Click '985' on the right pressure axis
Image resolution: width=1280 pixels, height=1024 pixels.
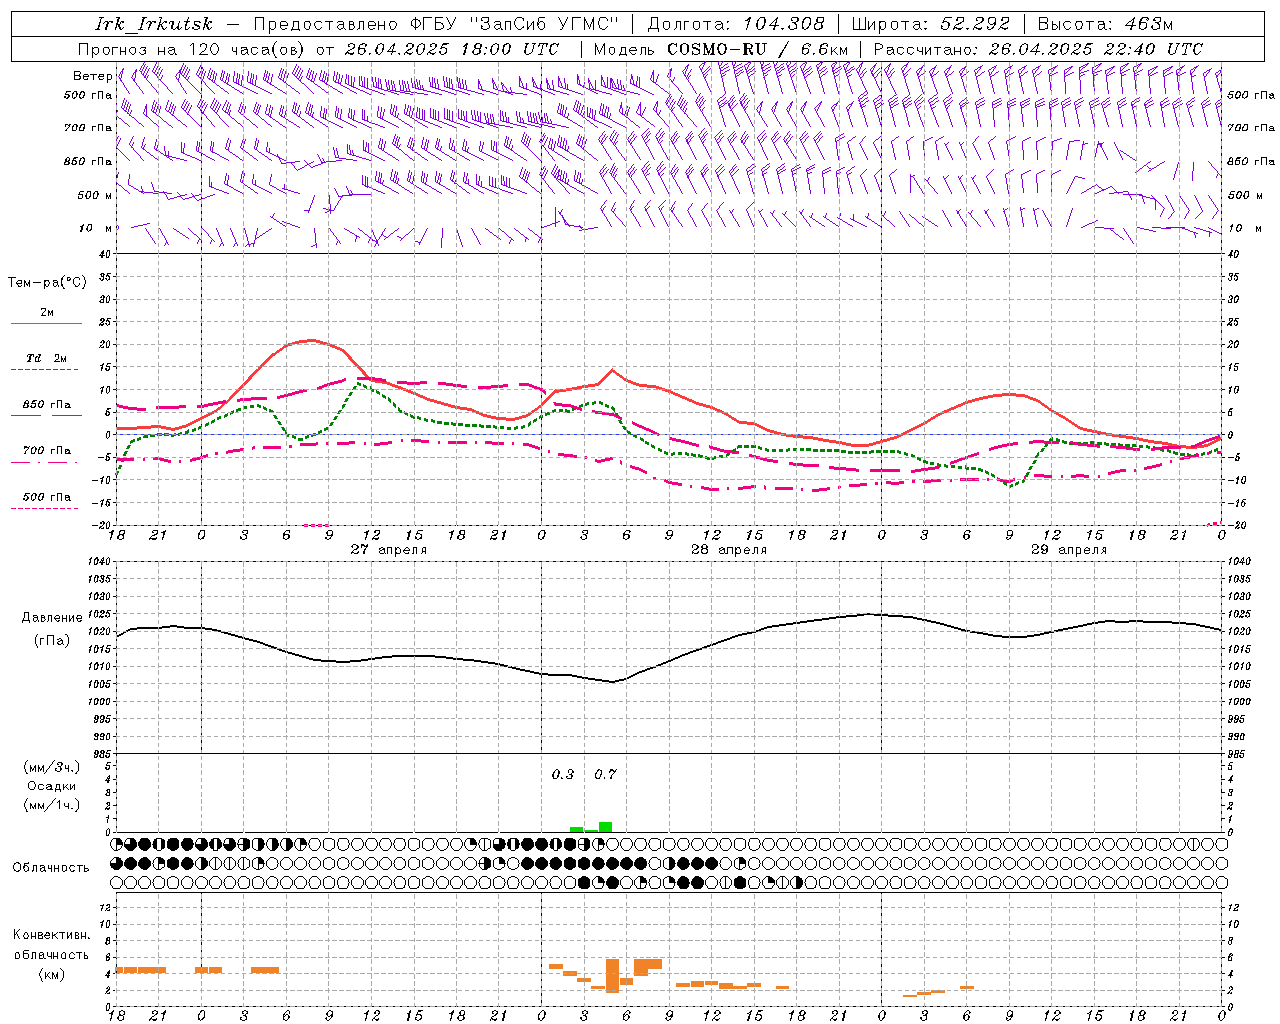(x=1238, y=754)
